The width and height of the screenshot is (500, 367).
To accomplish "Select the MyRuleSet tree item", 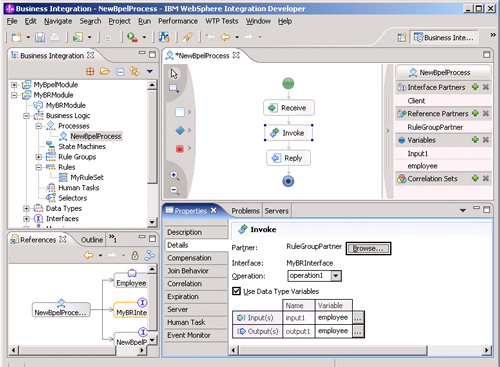I will point(87,177).
